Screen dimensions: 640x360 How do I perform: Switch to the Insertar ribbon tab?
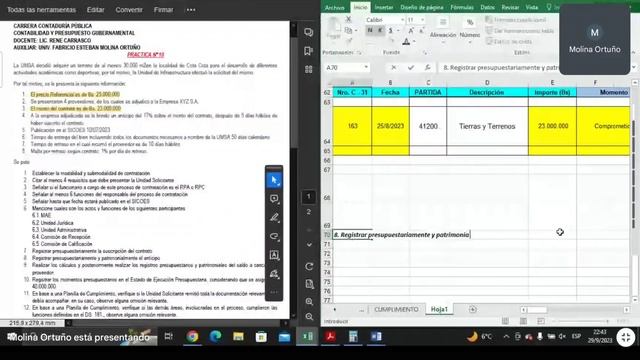point(384,7)
